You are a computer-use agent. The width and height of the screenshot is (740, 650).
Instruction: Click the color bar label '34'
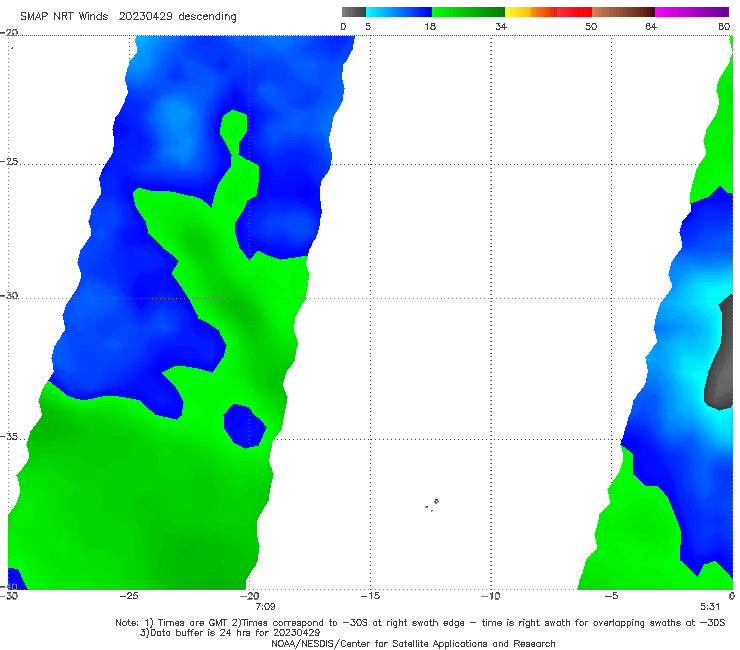(x=501, y=26)
